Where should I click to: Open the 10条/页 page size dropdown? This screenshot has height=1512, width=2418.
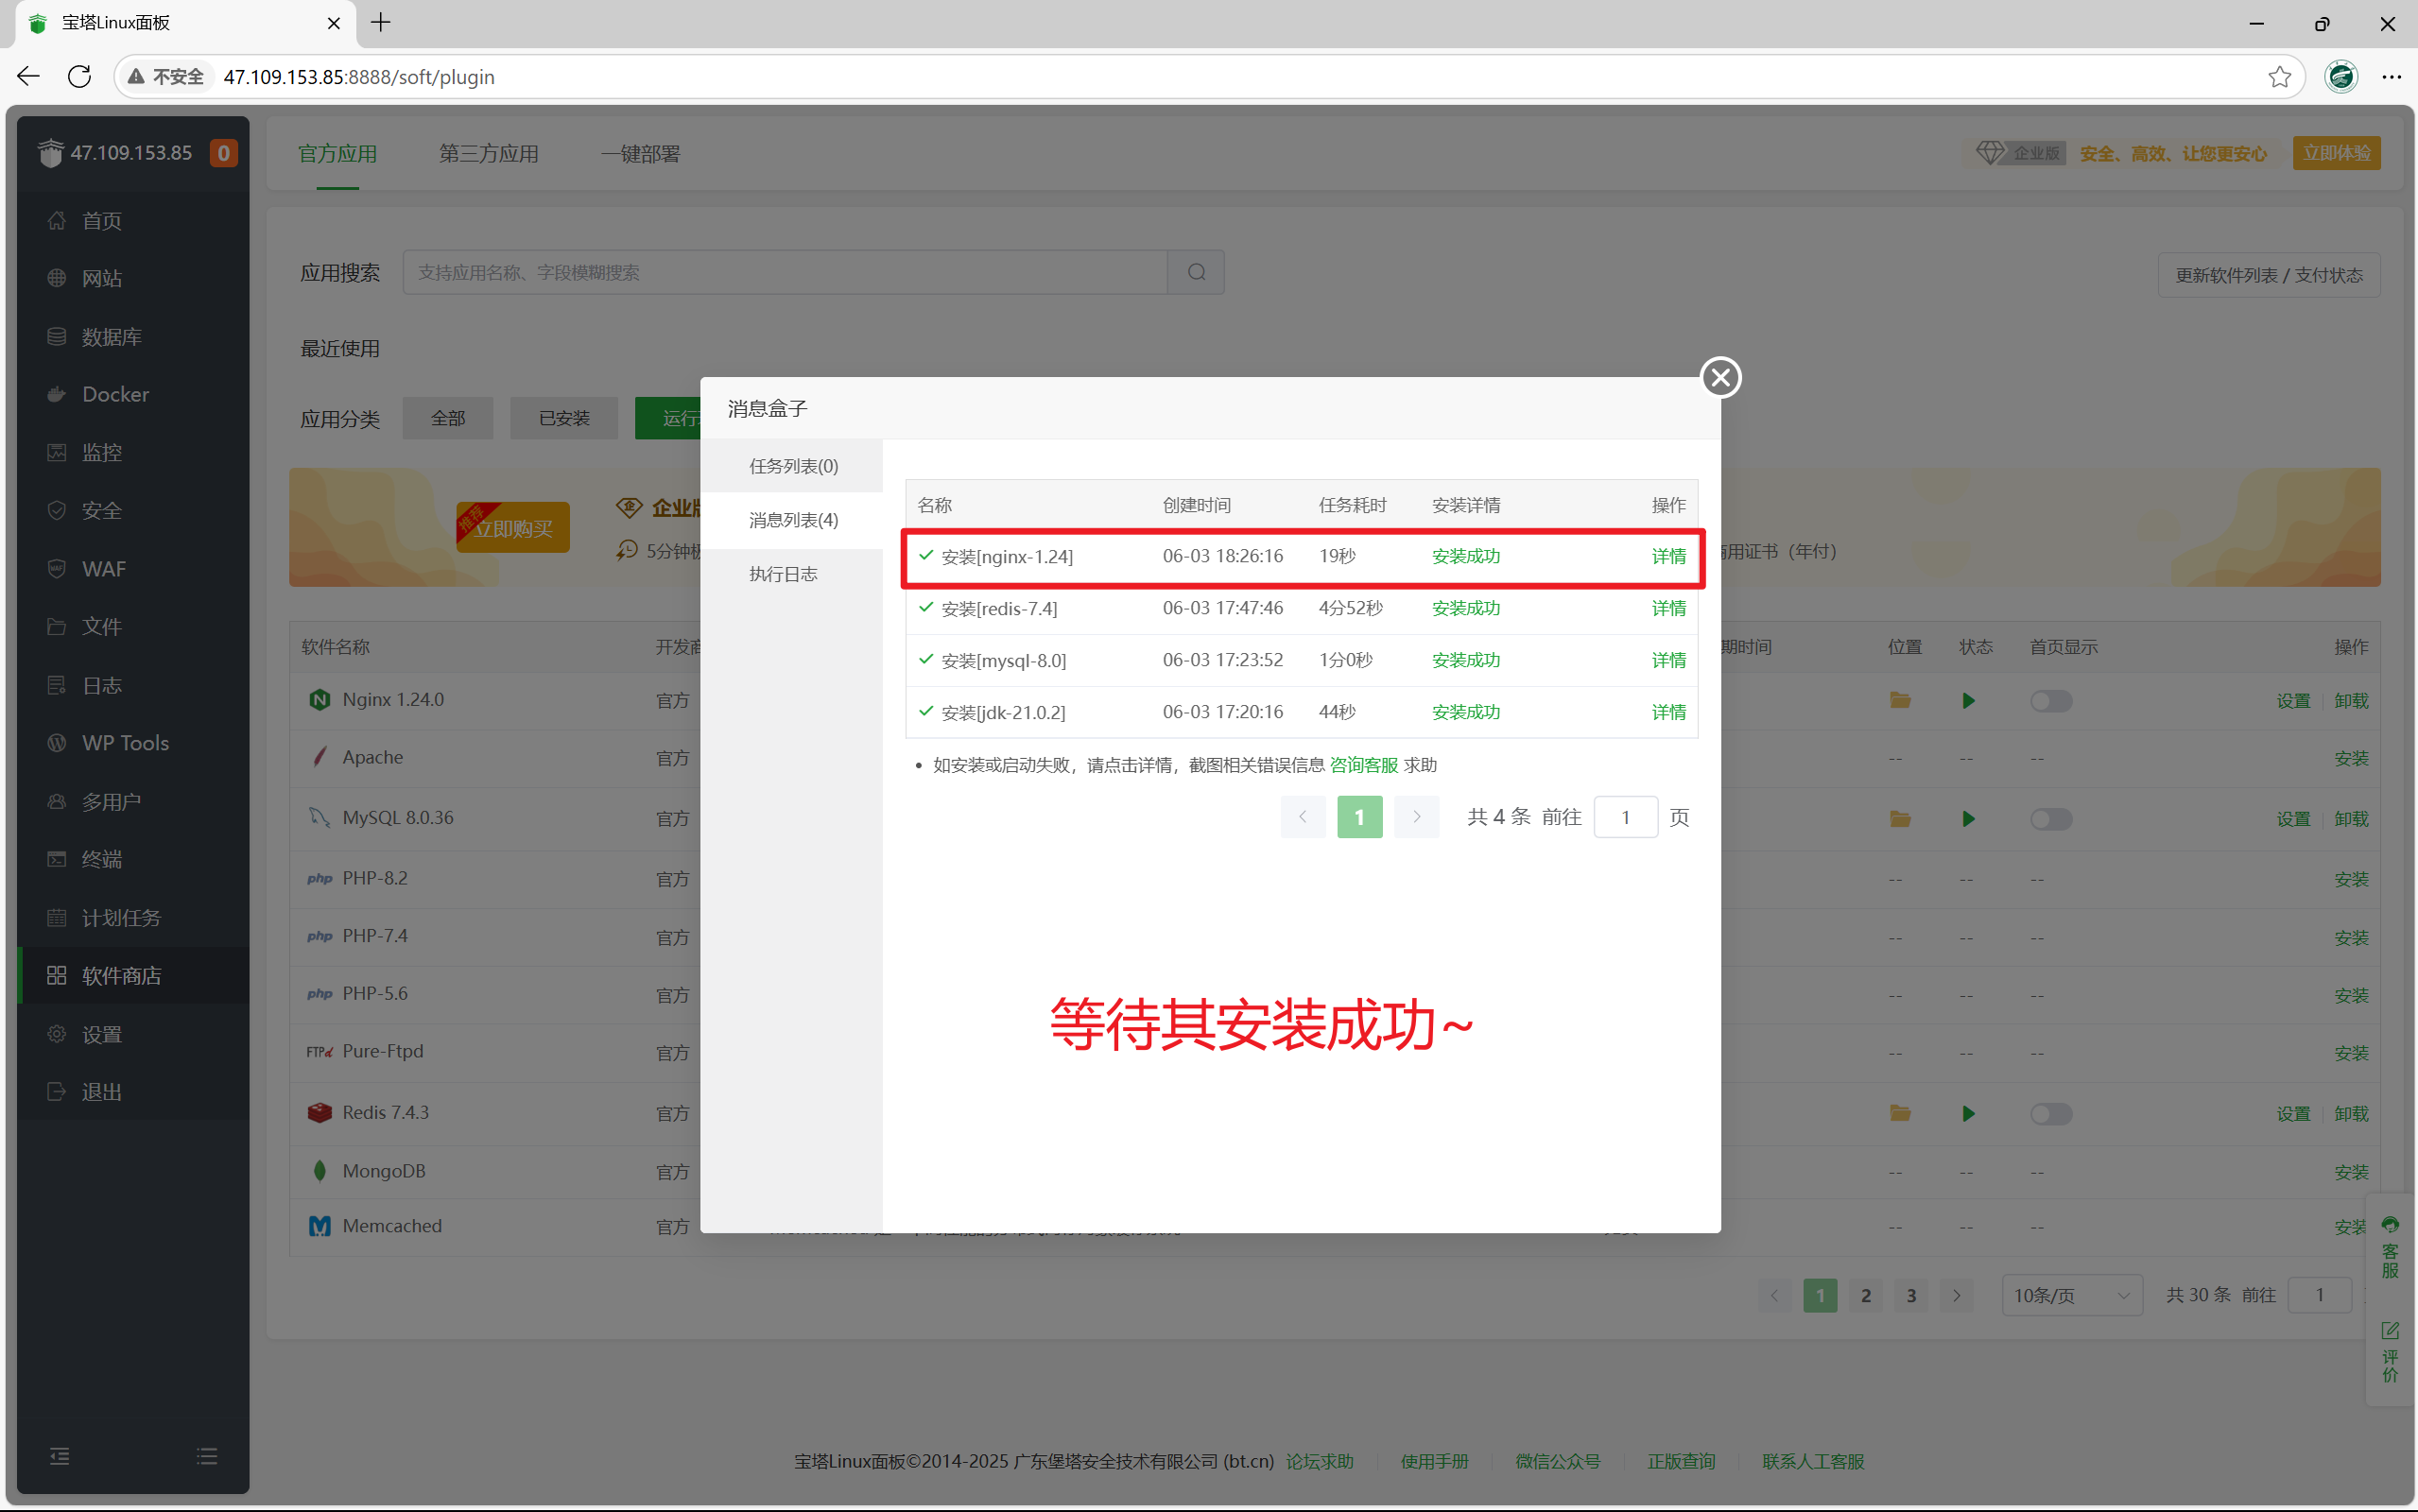point(2072,1294)
